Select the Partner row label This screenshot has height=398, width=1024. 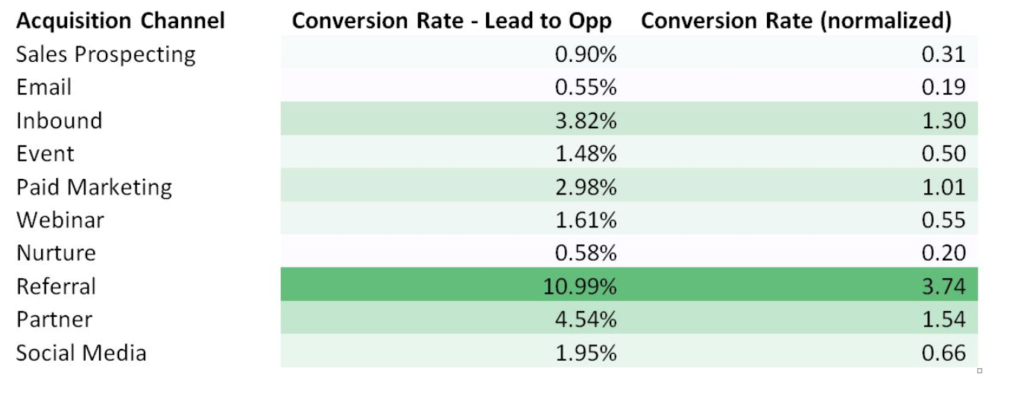point(54,320)
